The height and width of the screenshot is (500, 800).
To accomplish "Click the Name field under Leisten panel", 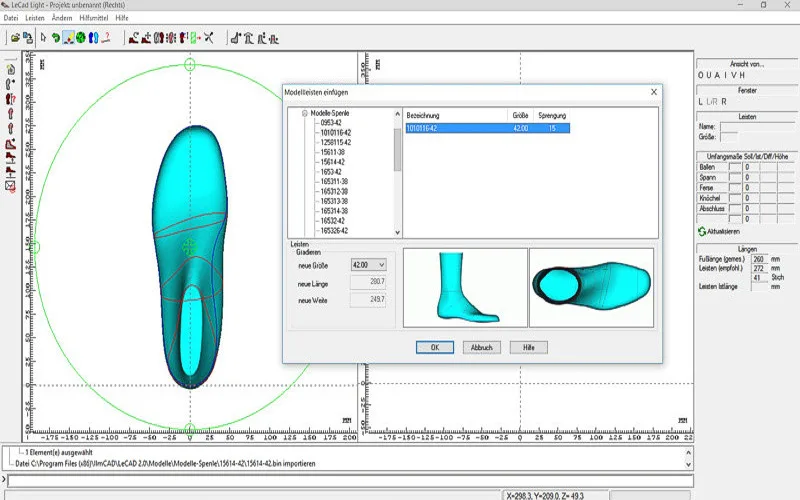I will click(x=757, y=126).
